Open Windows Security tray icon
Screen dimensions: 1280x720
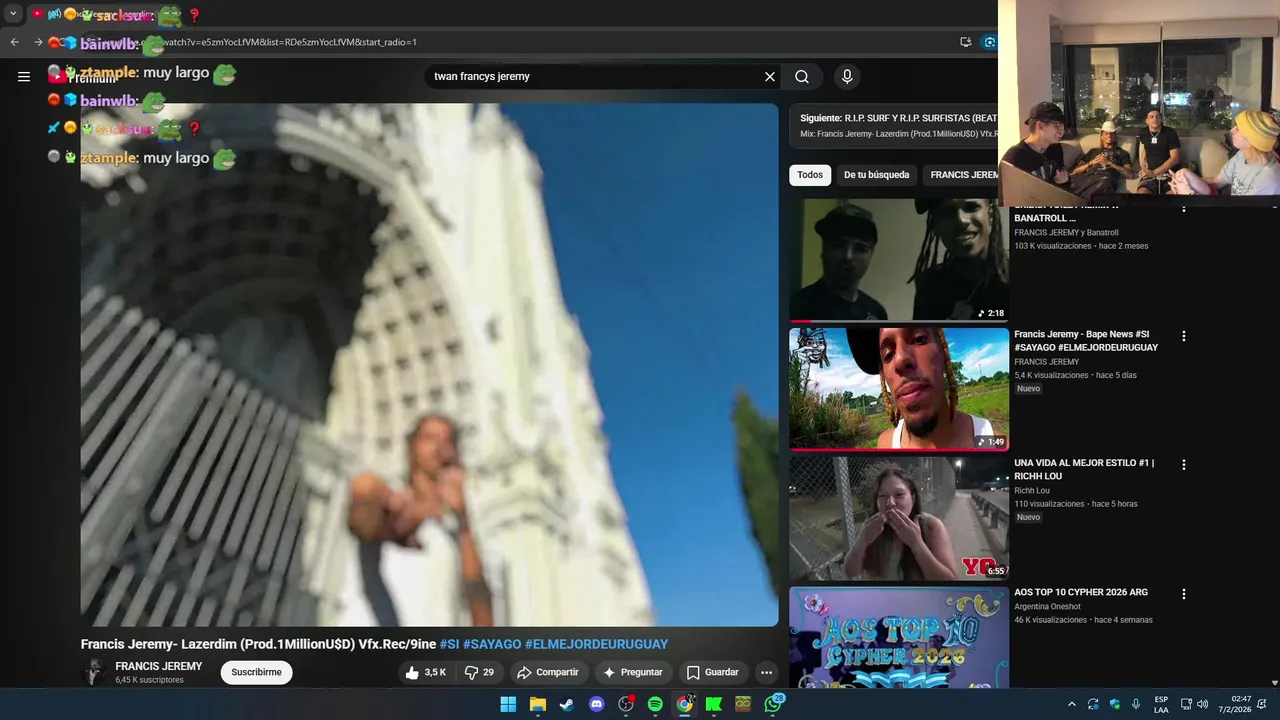pyautogui.click(x=1114, y=704)
